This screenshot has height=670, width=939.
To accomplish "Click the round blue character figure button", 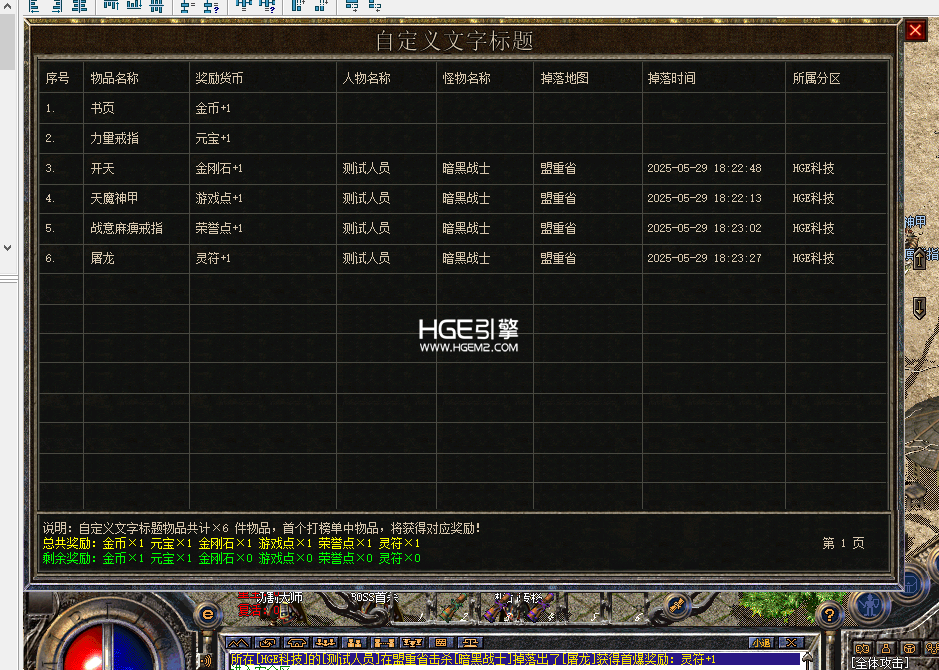I will [x=869, y=605].
